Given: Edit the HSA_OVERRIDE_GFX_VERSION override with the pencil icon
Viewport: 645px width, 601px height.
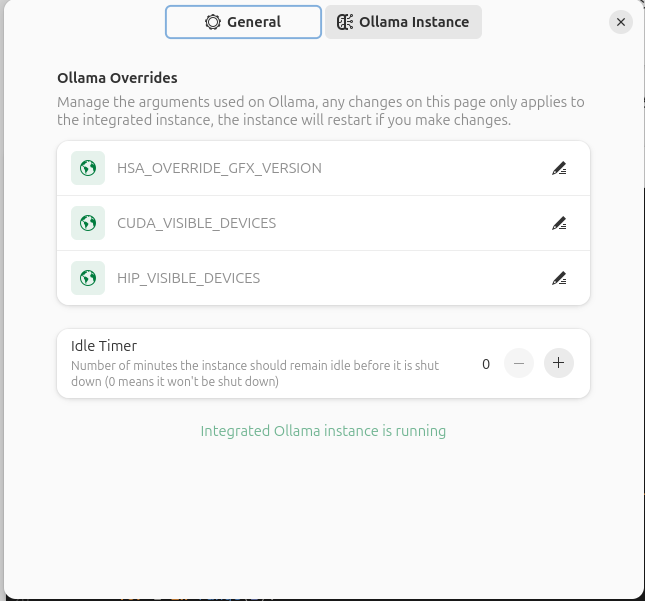Looking at the screenshot, I should [559, 168].
